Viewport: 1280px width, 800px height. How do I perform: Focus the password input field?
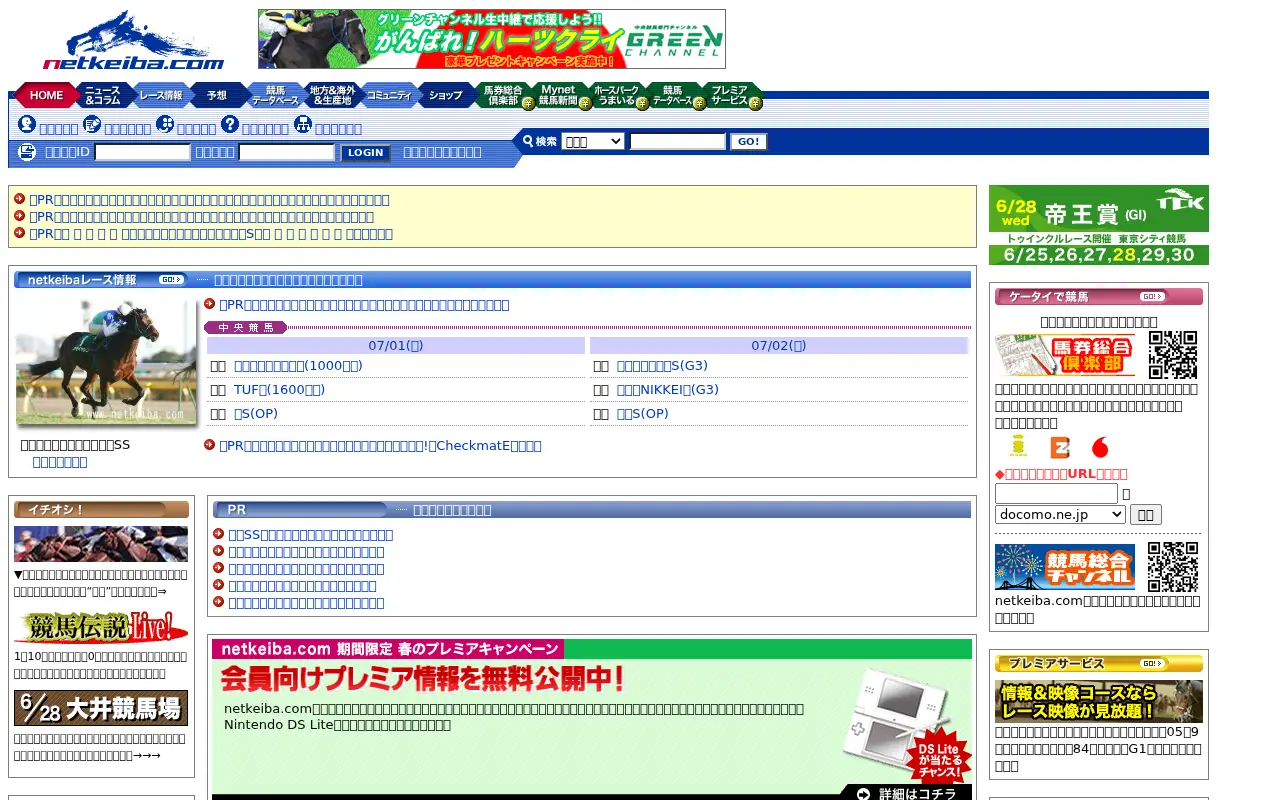pos(286,153)
